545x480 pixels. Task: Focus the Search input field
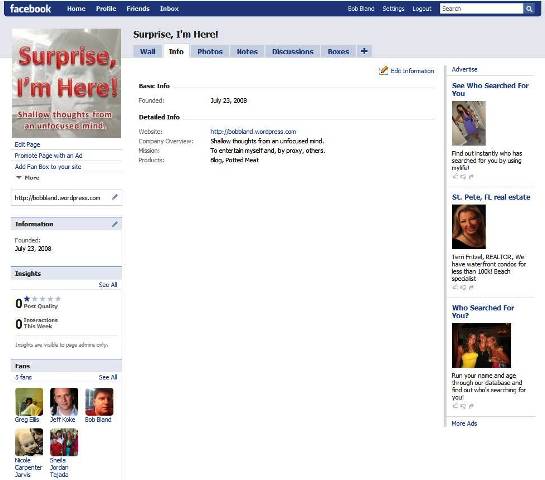click(x=481, y=9)
